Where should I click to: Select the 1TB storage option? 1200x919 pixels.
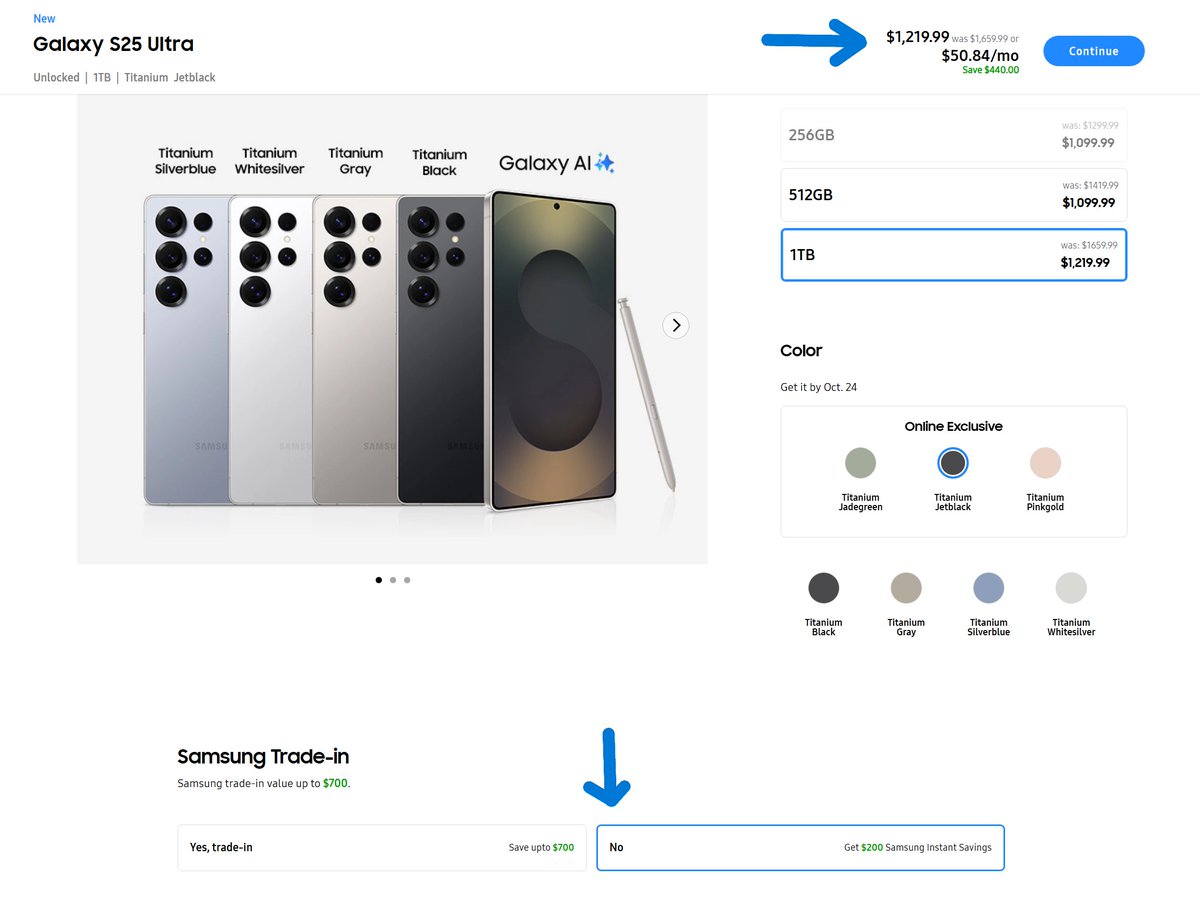tap(953, 255)
